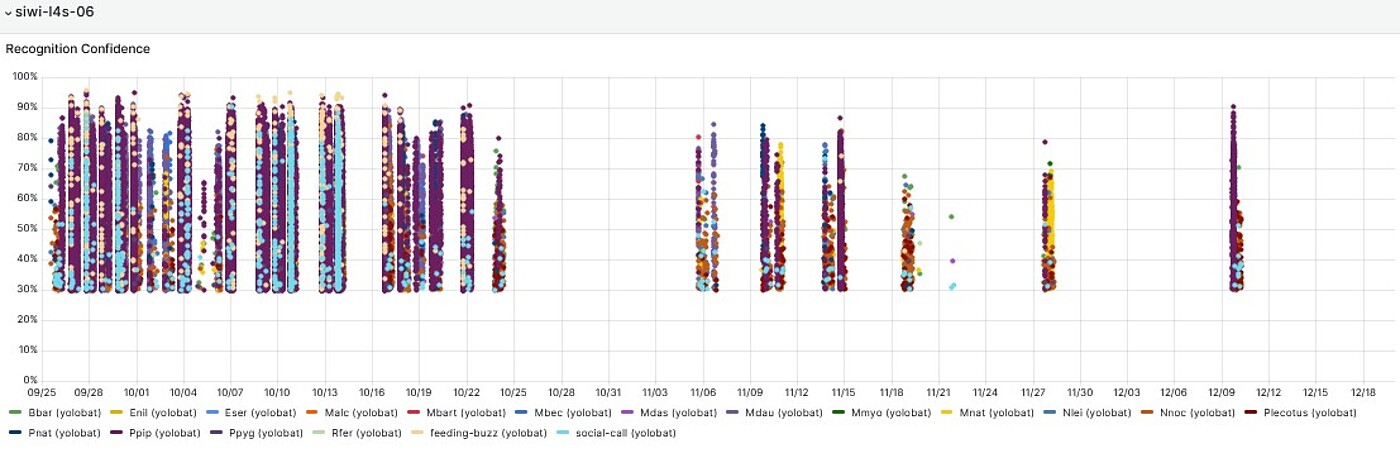Click the Malc (yolobat) orange legend marker
The image size is (1400, 453).
tap(312, 413)
